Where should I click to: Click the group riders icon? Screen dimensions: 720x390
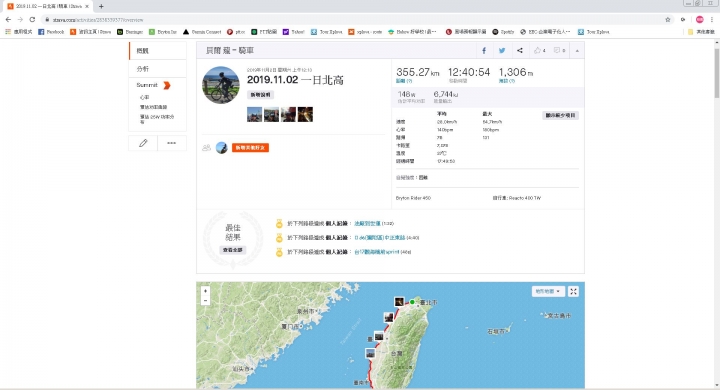coord(206,147)
